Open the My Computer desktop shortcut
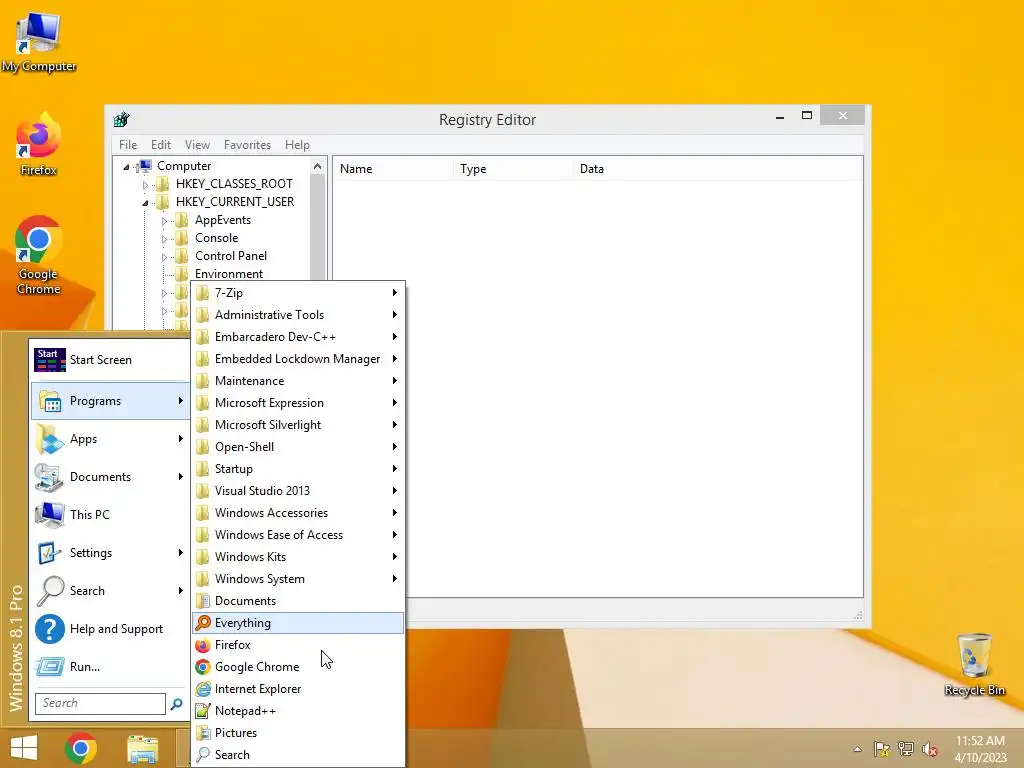The height and width of the screenshot is (768, 1024). [x=38, y=42]
